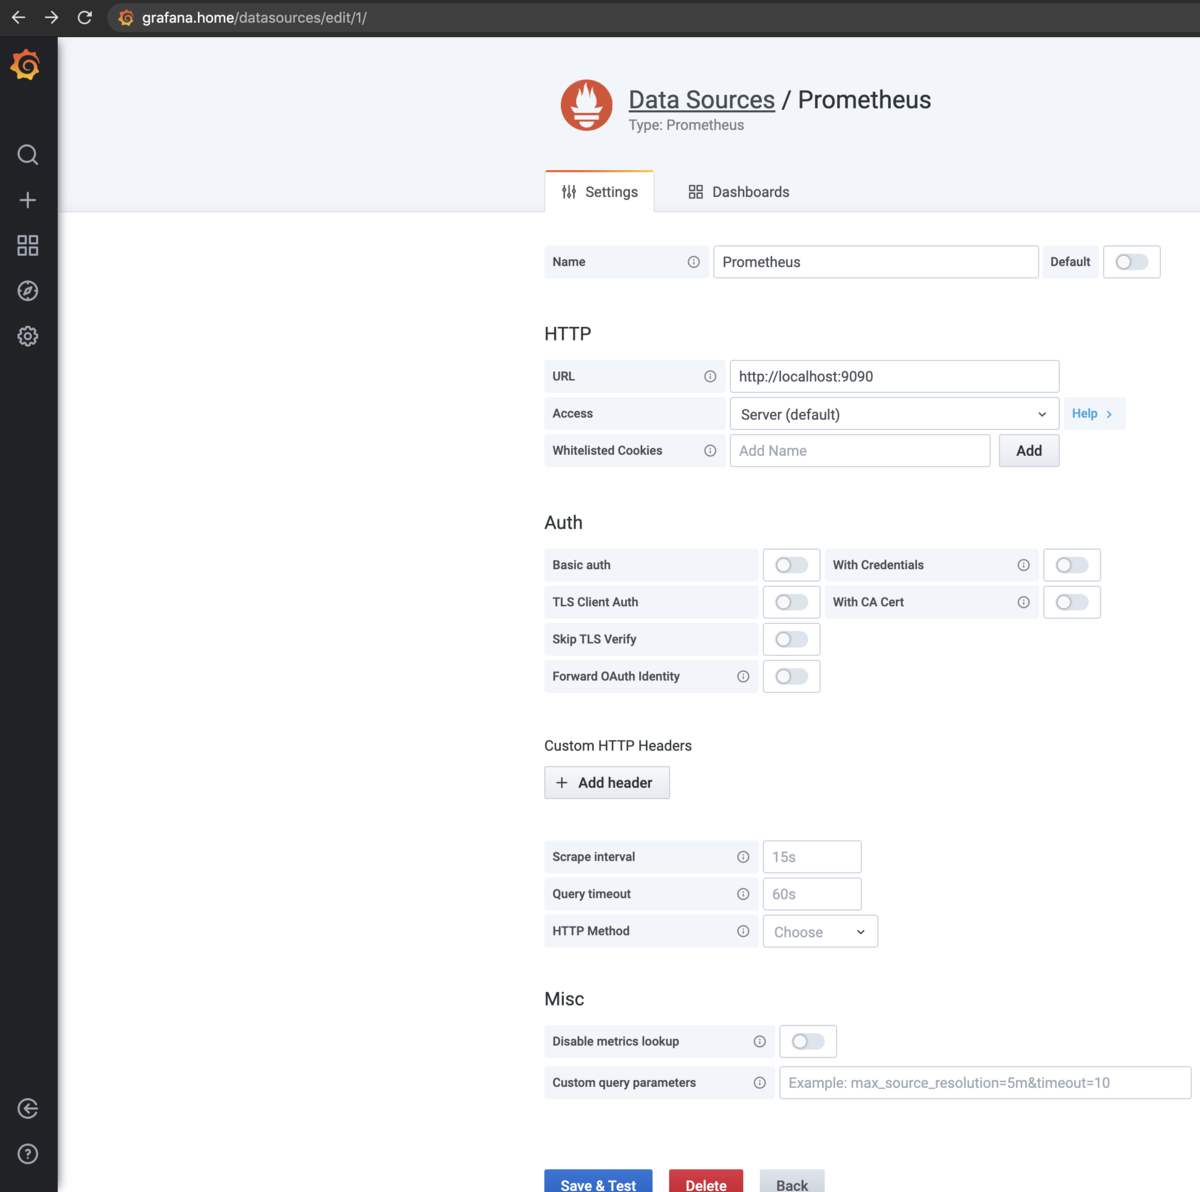Select the Settings tab
1200x1192 pixels.
pyautogui.click(x=599, y=192)
